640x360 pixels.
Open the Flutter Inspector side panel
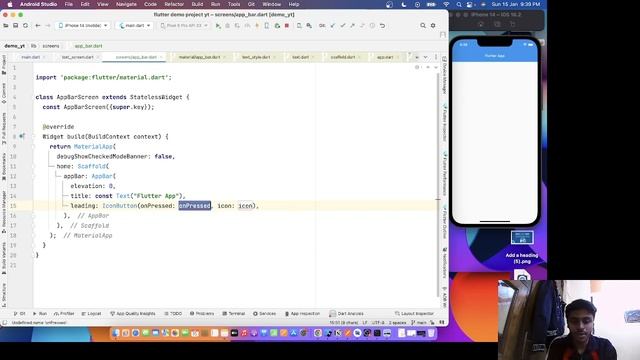click(x=444, y=122)
